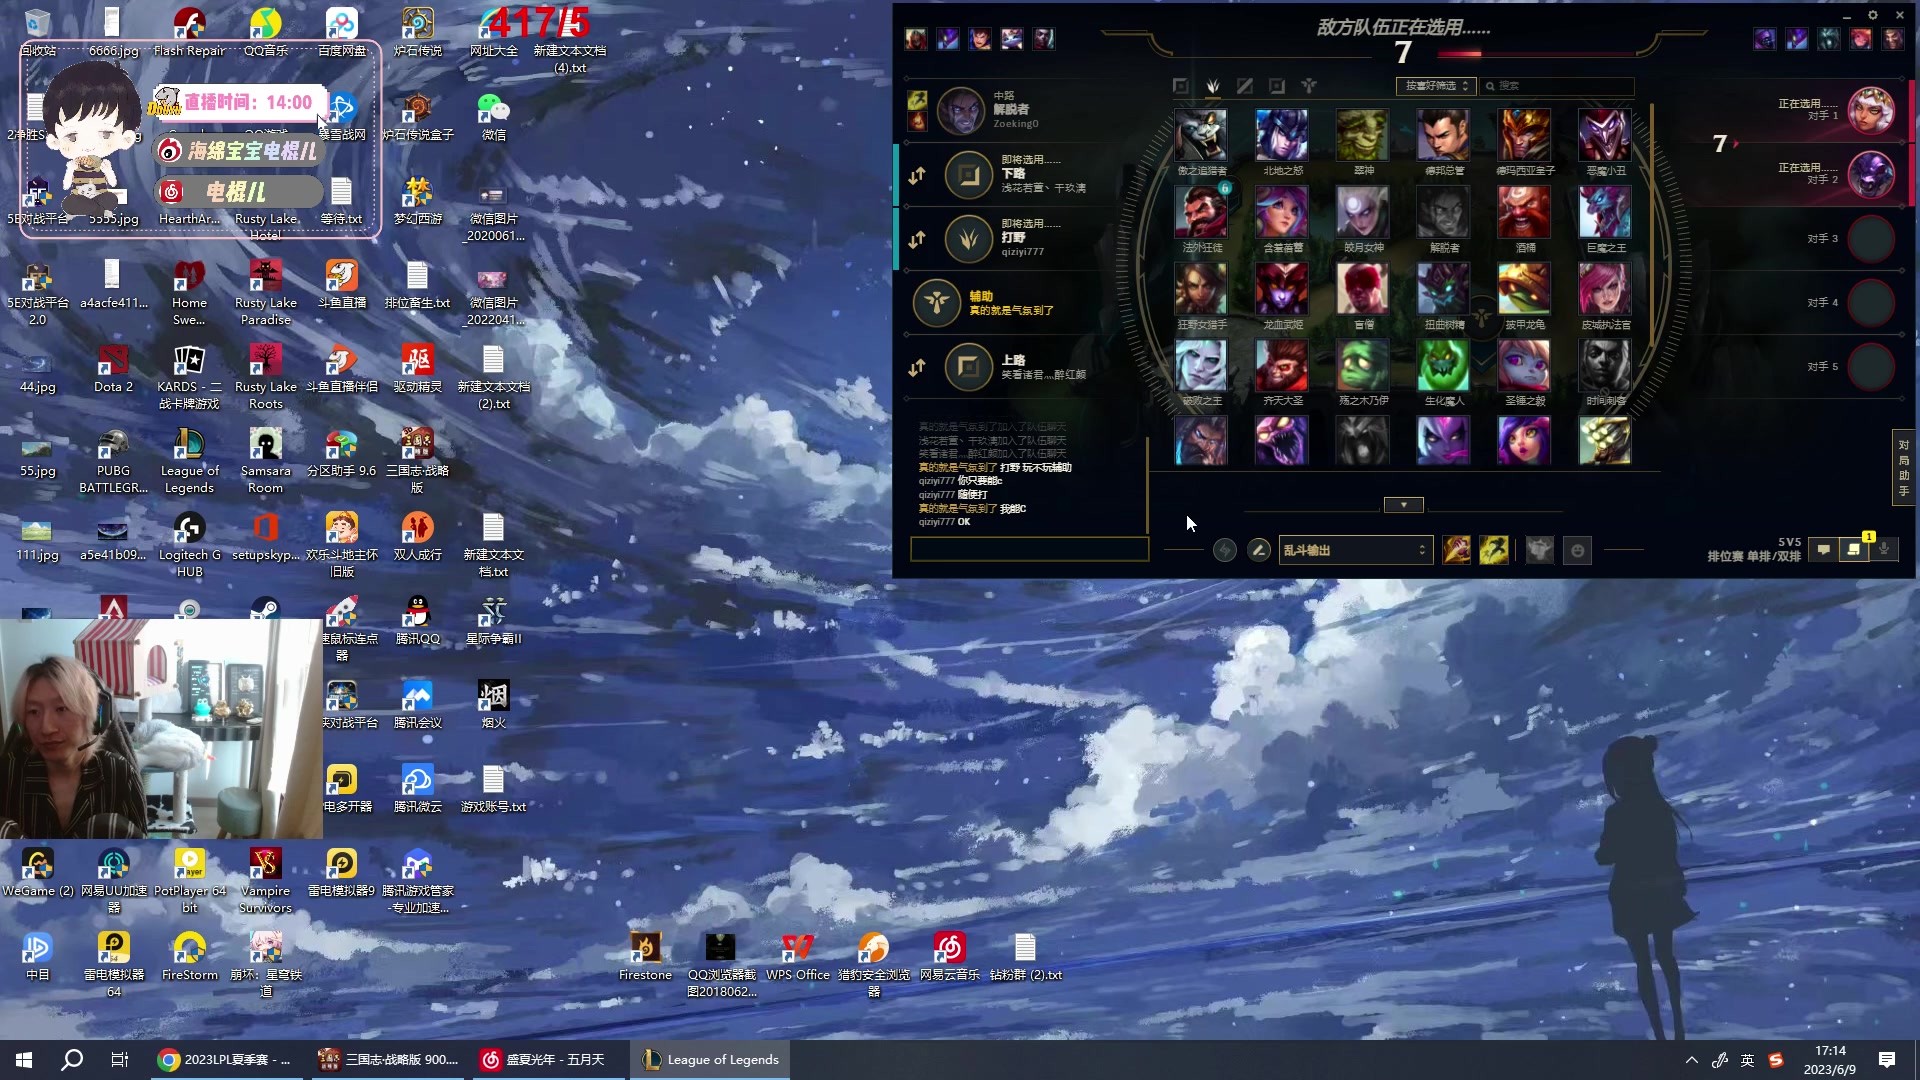Image resolution: width=1920 pixels, height=1080 pixels.
Task: Select champion 巨魔之王
Action: 1605,212
